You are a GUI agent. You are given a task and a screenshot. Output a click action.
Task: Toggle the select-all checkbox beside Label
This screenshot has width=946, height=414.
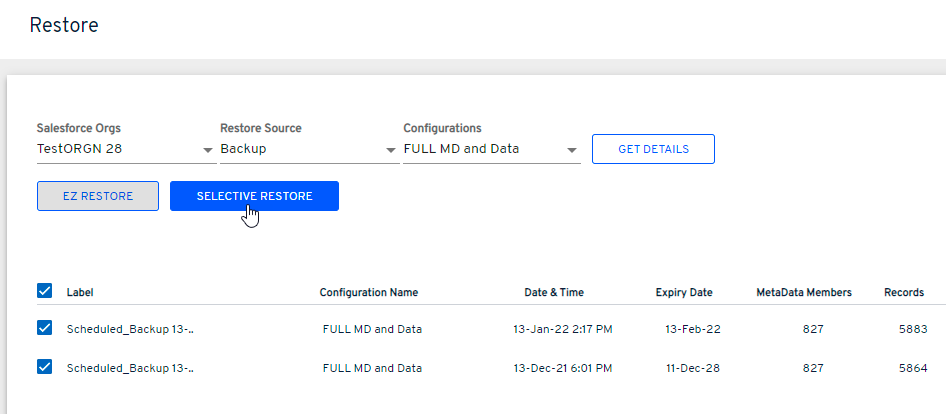point(44,291)
